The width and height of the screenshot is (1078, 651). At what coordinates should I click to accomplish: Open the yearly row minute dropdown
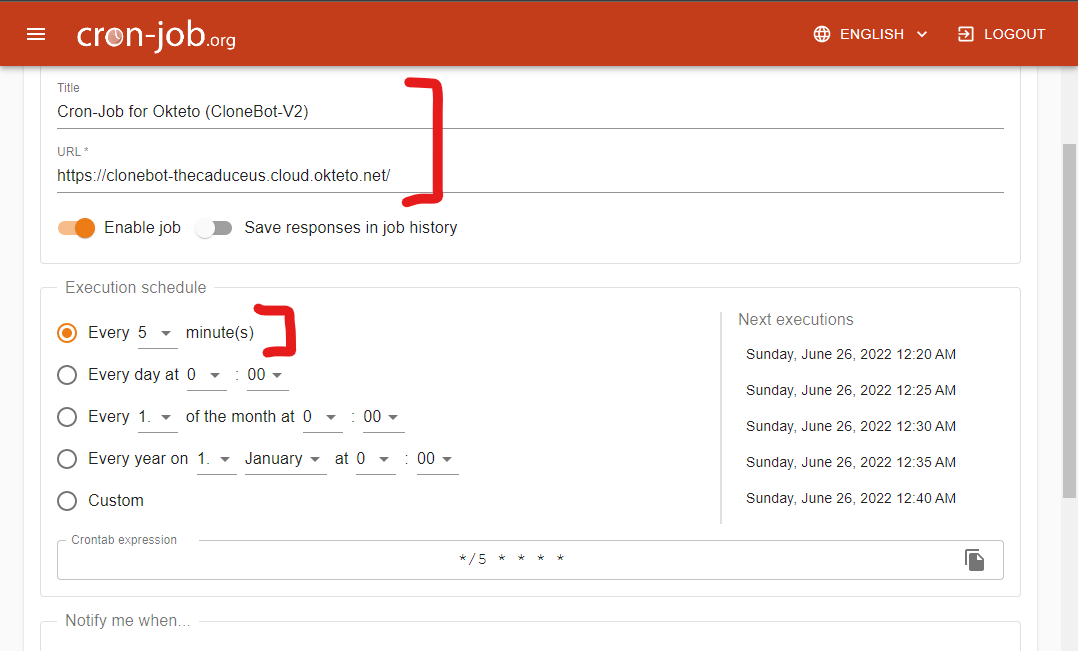coord(437,459)
